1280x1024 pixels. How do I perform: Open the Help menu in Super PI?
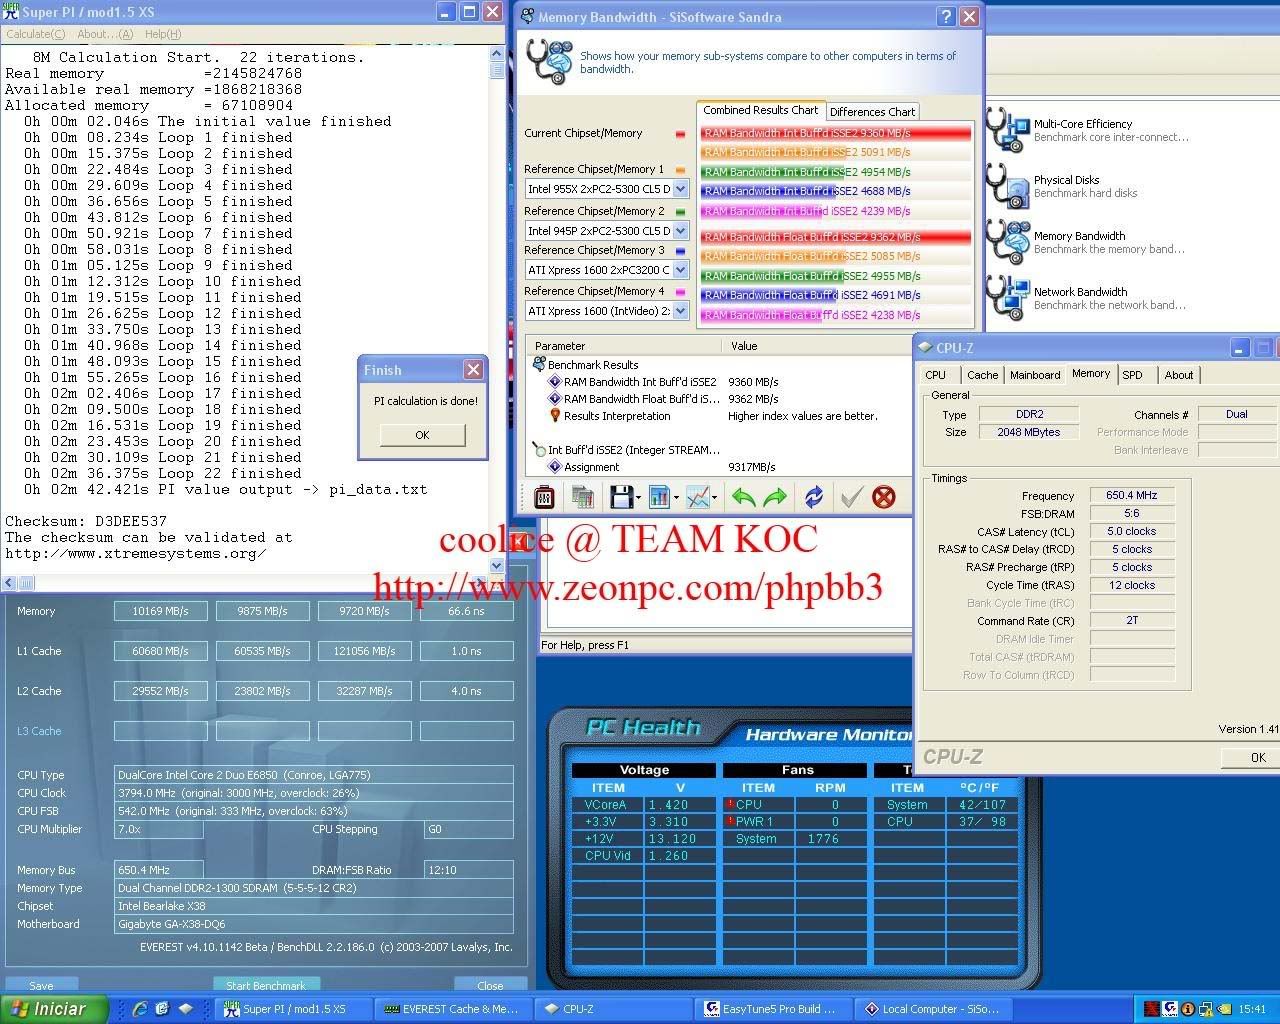pos(163,34)
